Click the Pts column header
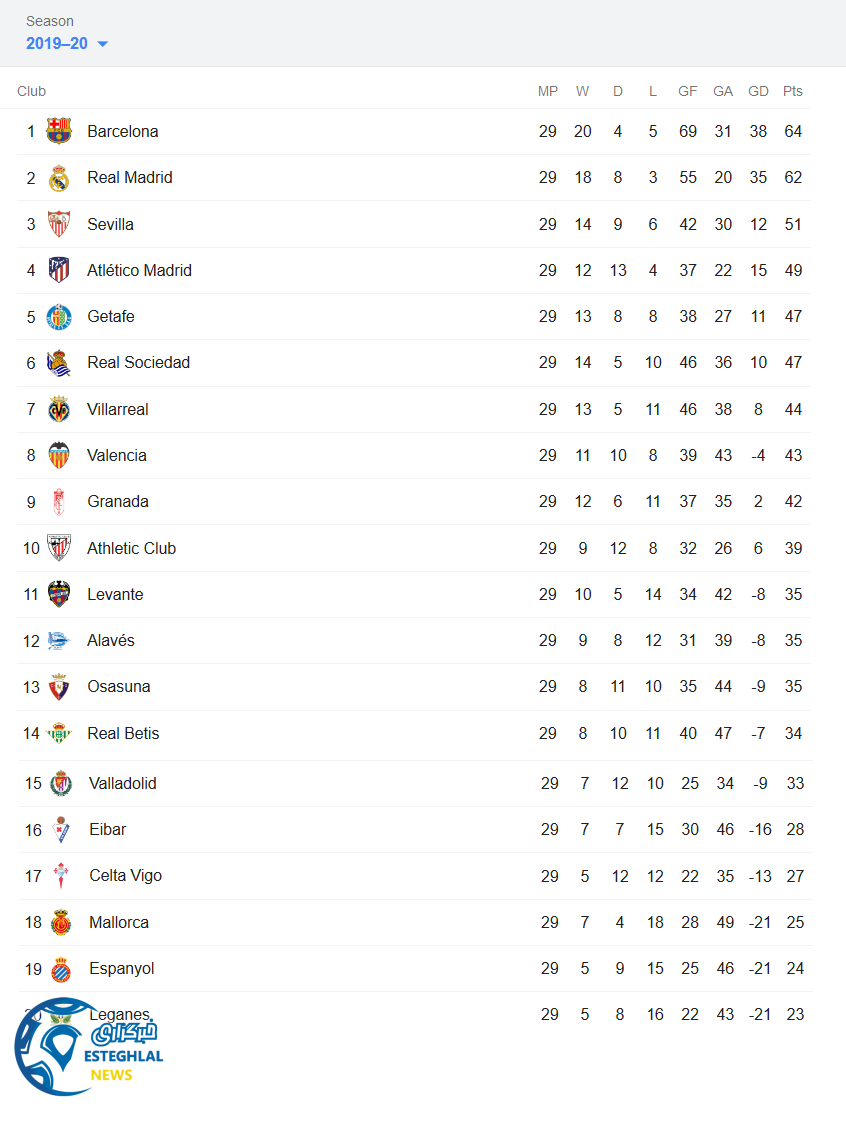This screenshot has height=1121, width=846. [x=793, y=91]
